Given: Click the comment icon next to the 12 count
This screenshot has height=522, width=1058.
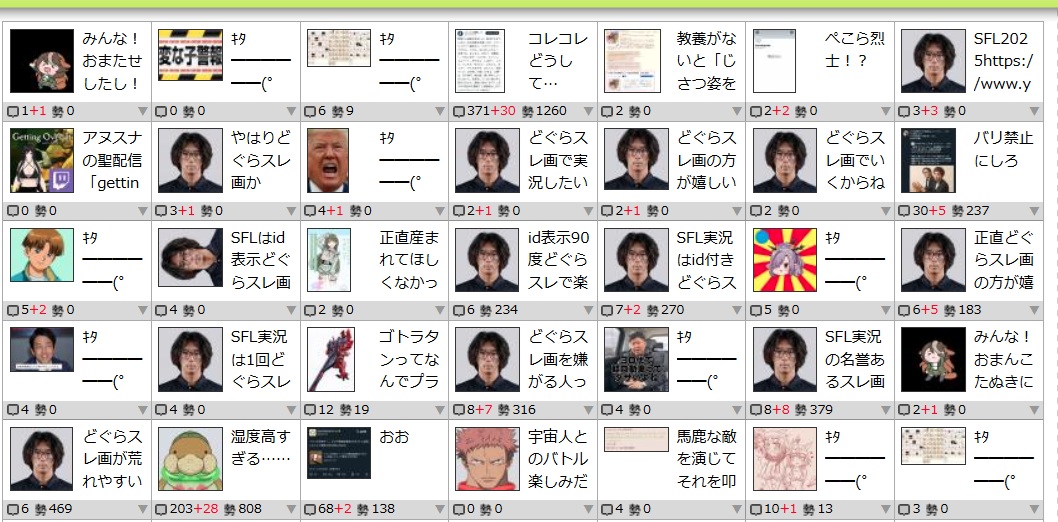Looking at the screenshot, I should [311, 409].
